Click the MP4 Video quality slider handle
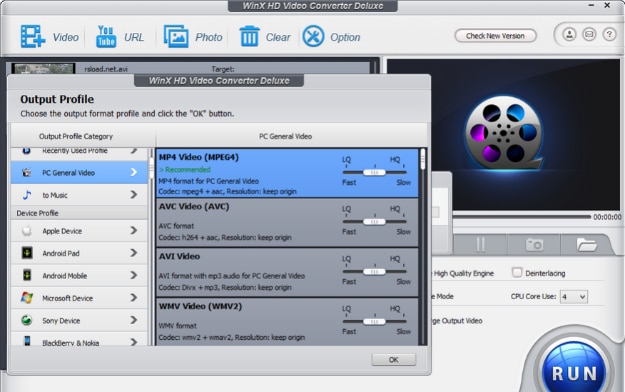 [374, 172]
